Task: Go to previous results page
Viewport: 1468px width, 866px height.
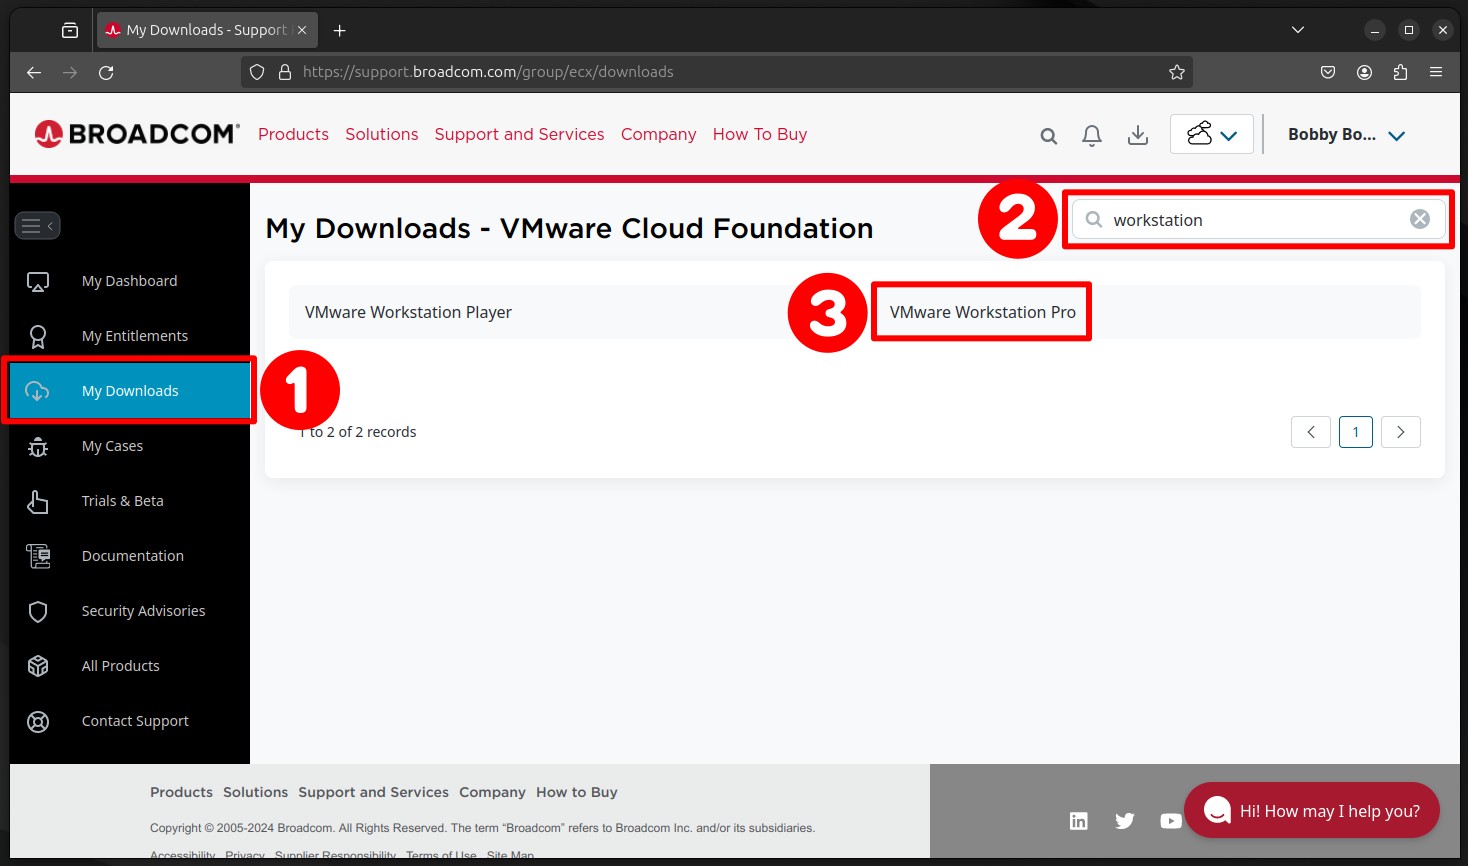Action: click(x=1311, y=432)
